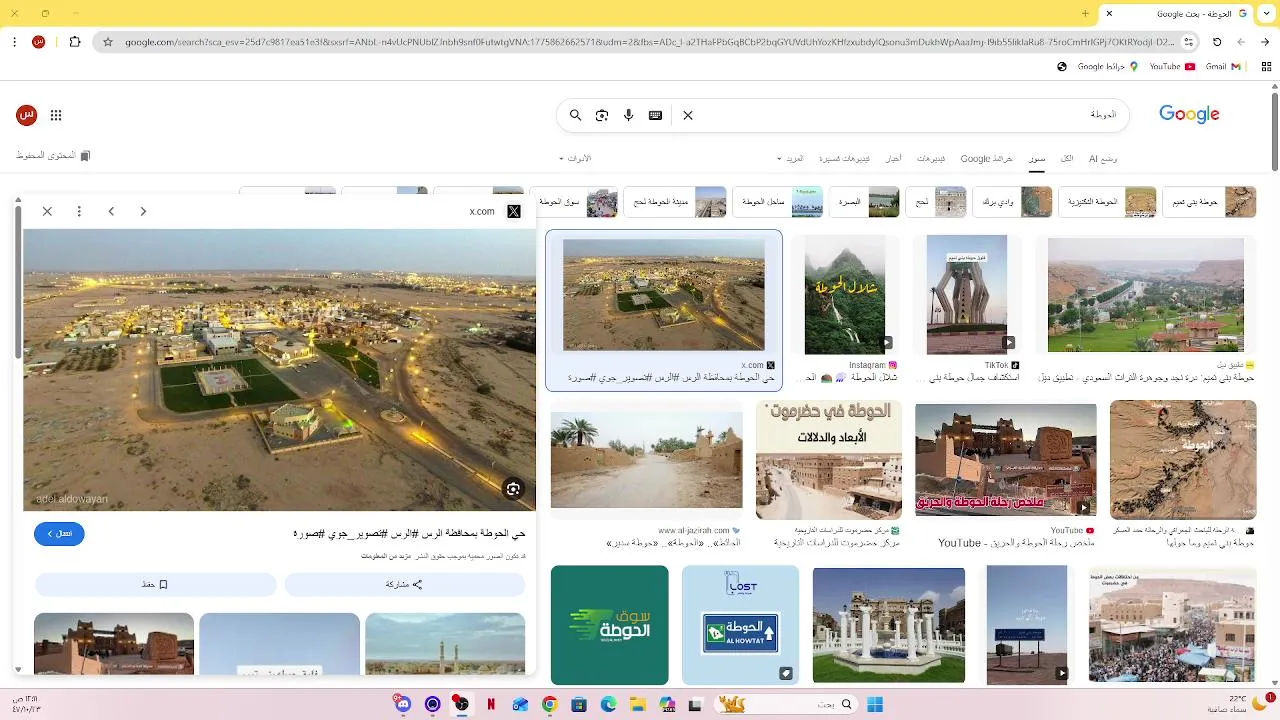
Task: Open x.com source link in preview
Action: point(495,211)
